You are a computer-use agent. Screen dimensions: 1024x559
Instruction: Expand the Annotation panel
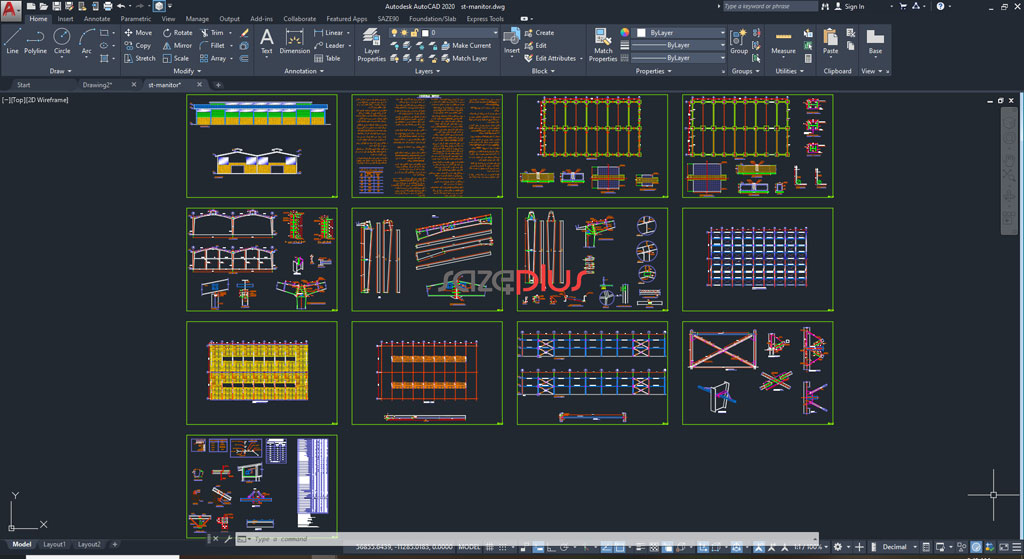pos(304,71)
